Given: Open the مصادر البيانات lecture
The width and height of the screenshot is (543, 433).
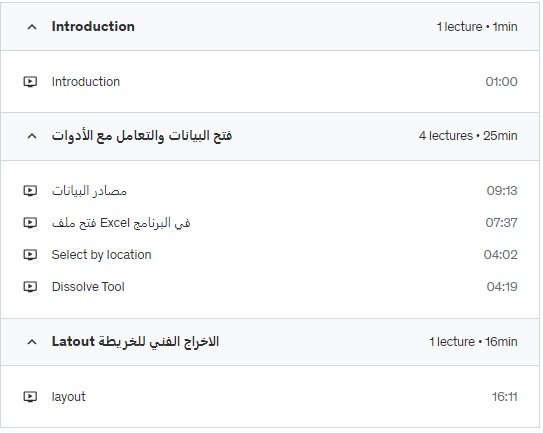Looking at the screenshot, I should pyautogui.click(x=89, y=191).
